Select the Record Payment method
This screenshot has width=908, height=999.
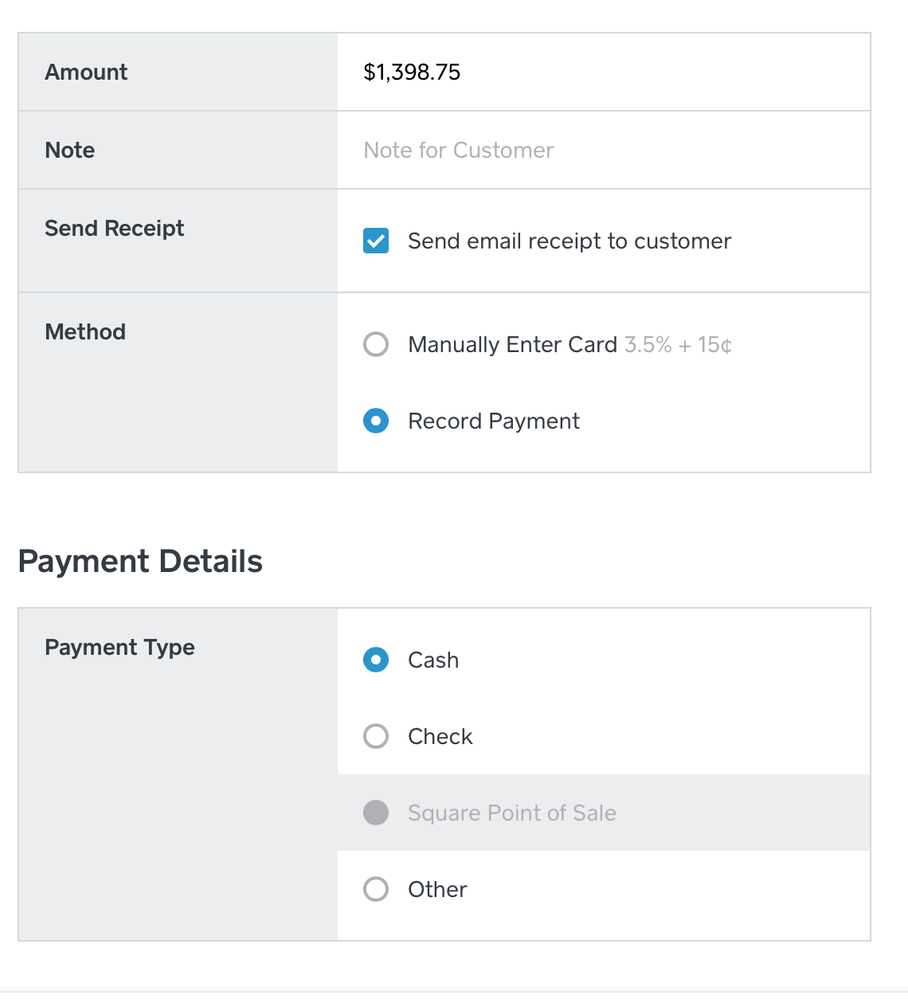[x=376, y=421]
